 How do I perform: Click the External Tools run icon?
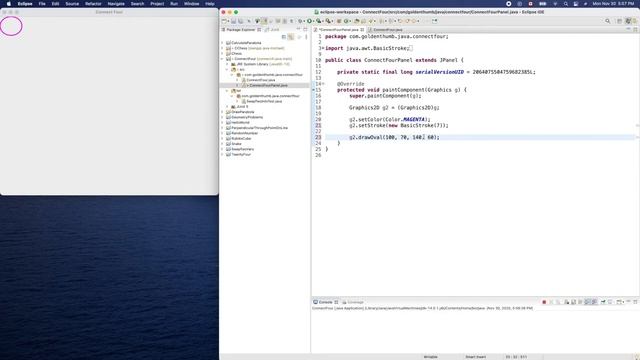tap(328, 21)
